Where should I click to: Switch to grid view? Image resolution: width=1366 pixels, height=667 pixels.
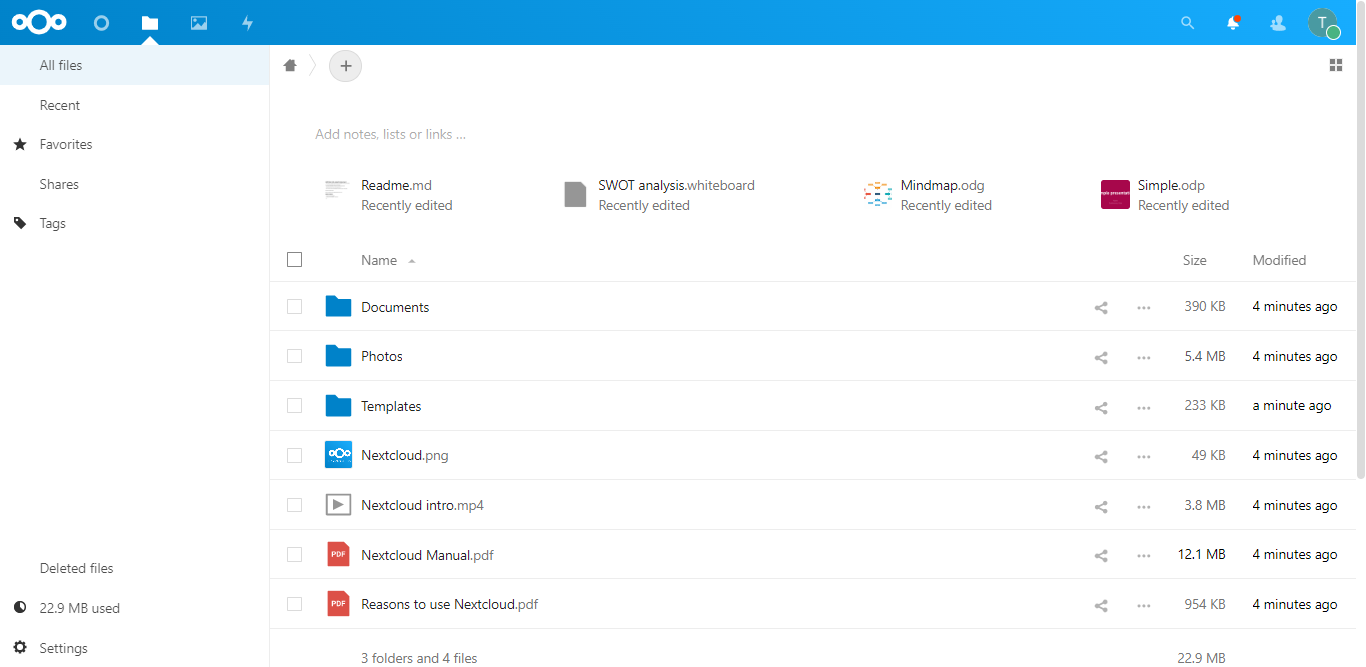point(1335,65)
